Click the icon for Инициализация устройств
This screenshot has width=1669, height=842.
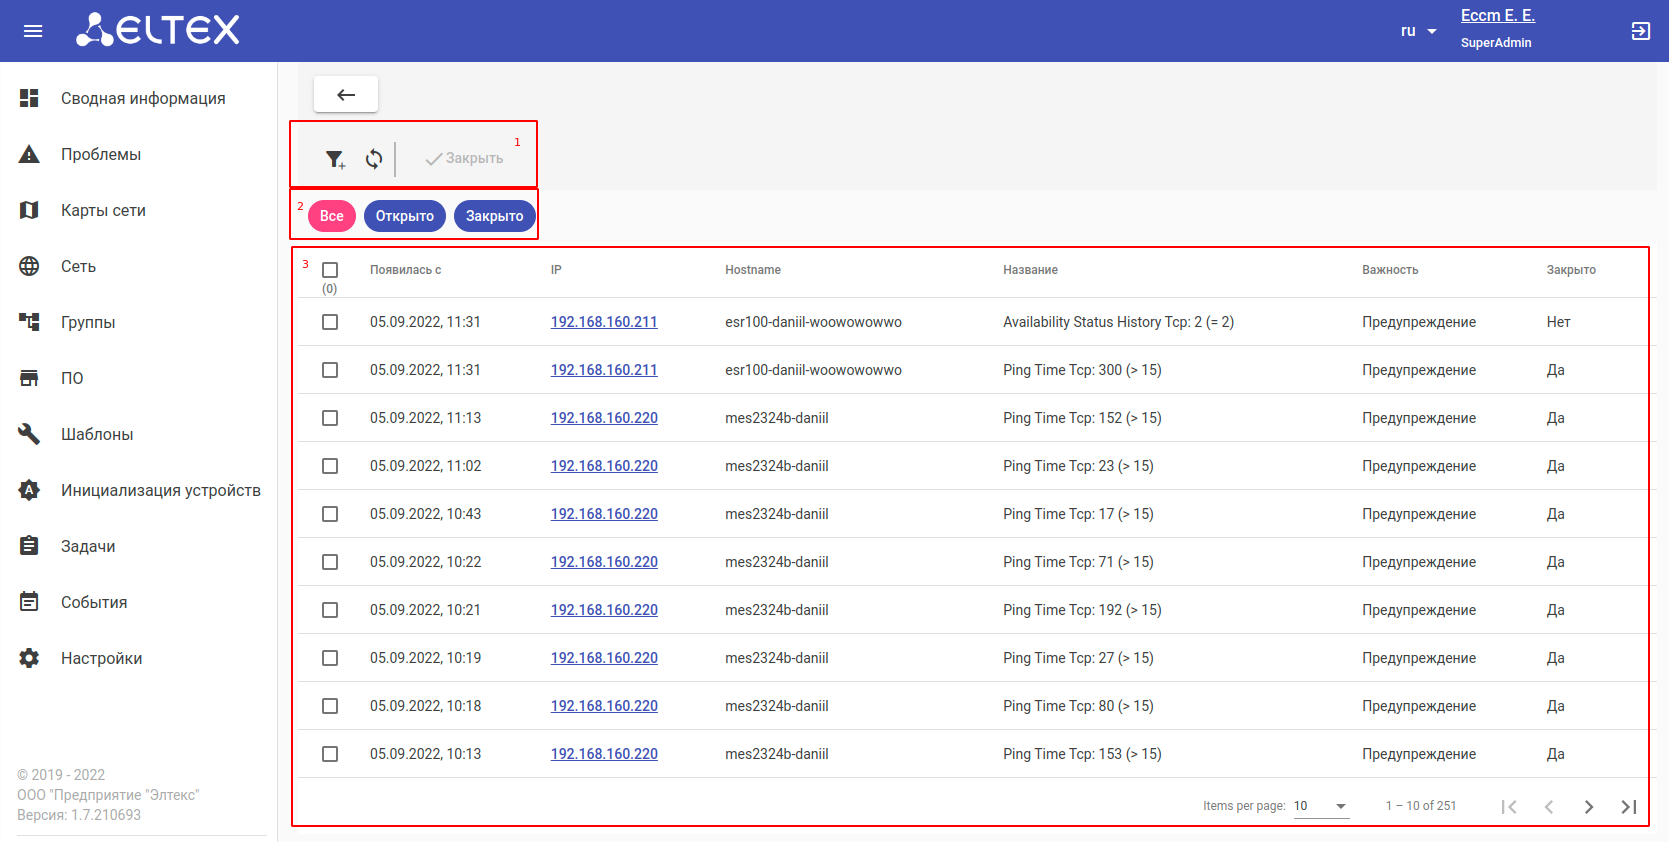tap(29, 490)
